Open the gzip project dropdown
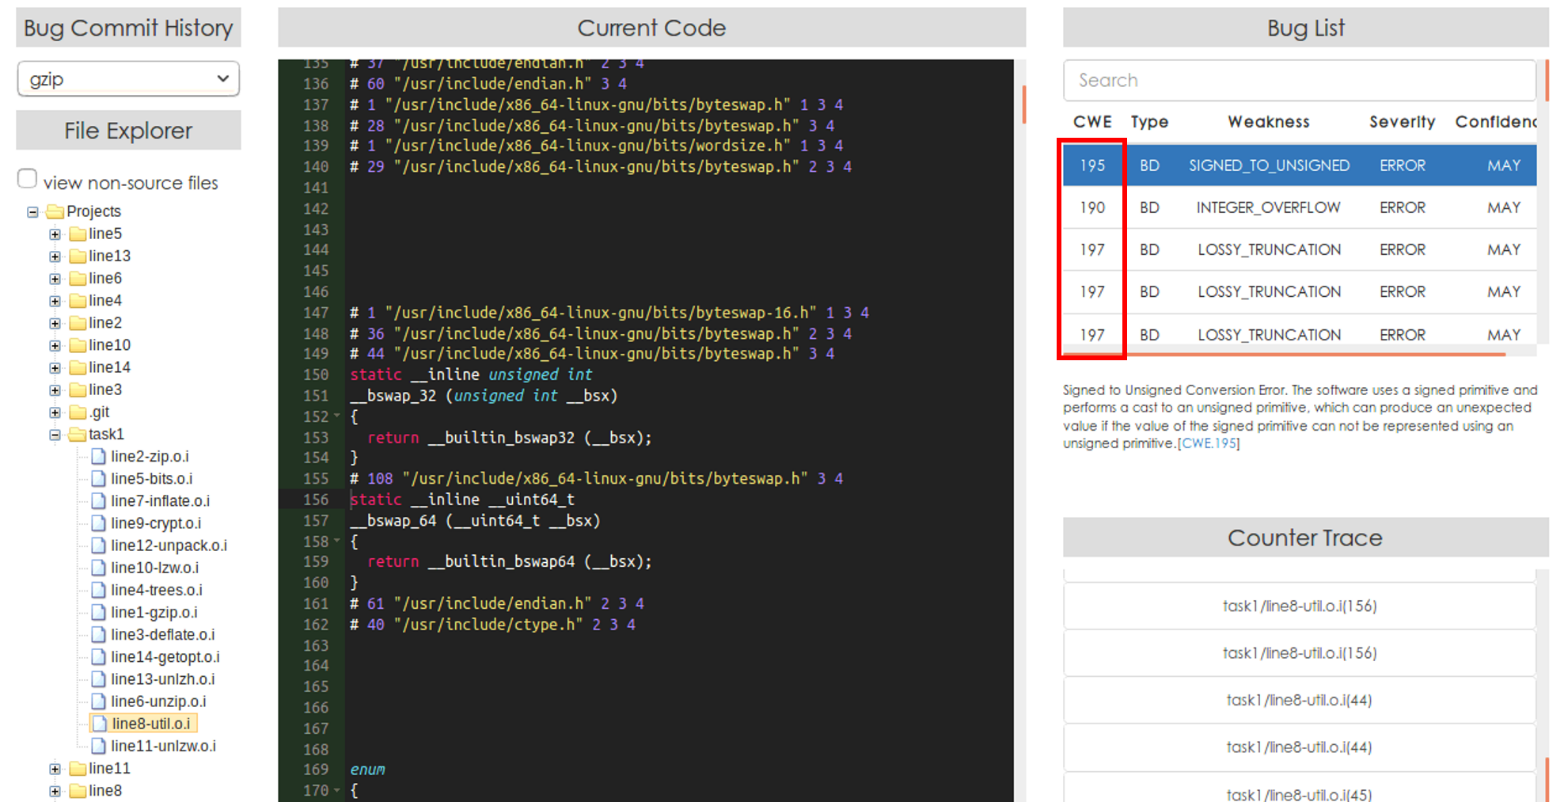Image resolution: width=1564 pixels, height=802 pixels. [x=128, y=79]
